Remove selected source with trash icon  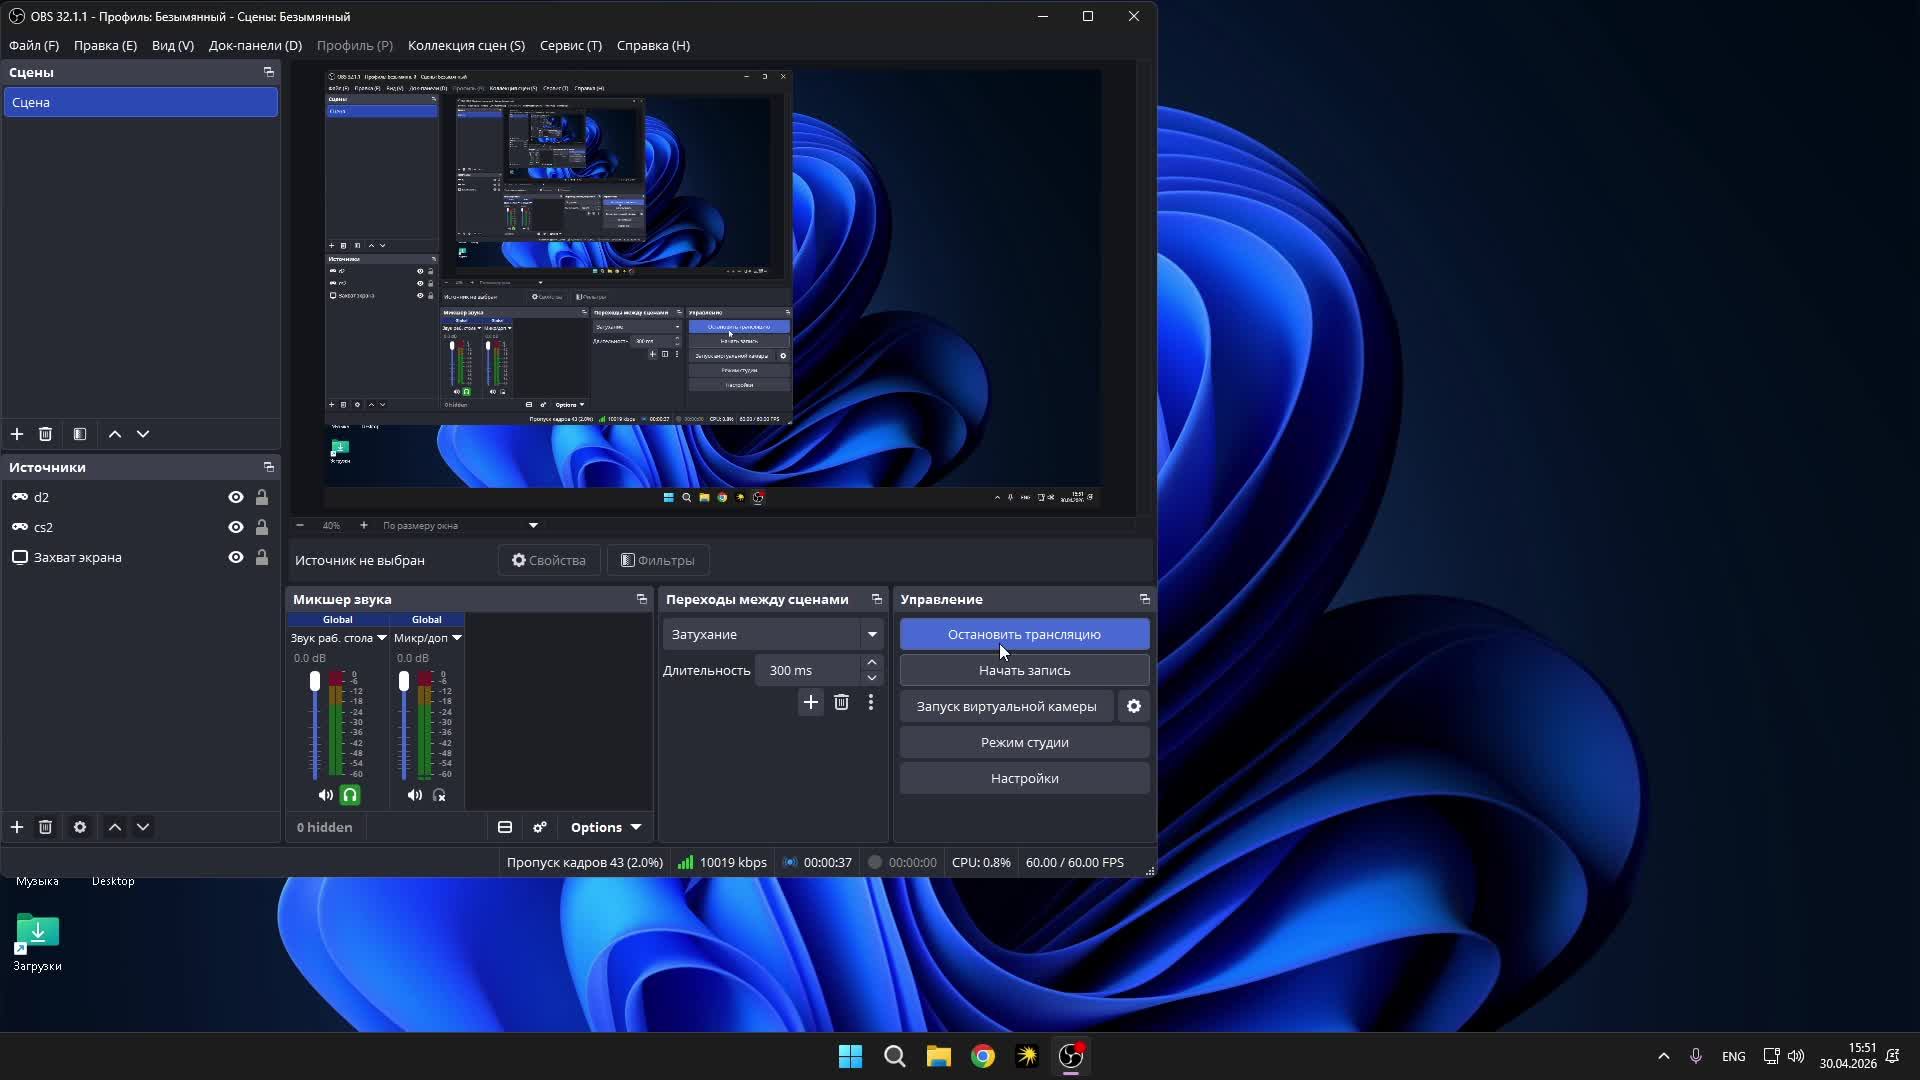pyautogui.click(x=45, y=827)
